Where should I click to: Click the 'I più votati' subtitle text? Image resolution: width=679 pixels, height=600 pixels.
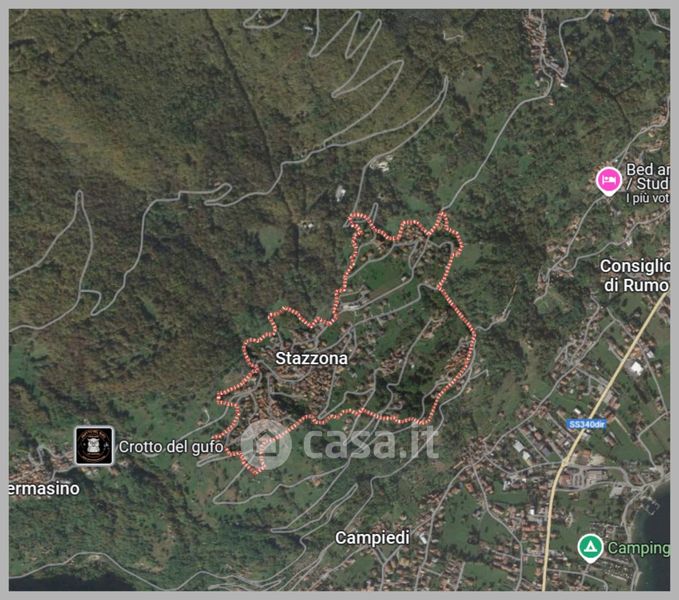click(x=648, y=198)
